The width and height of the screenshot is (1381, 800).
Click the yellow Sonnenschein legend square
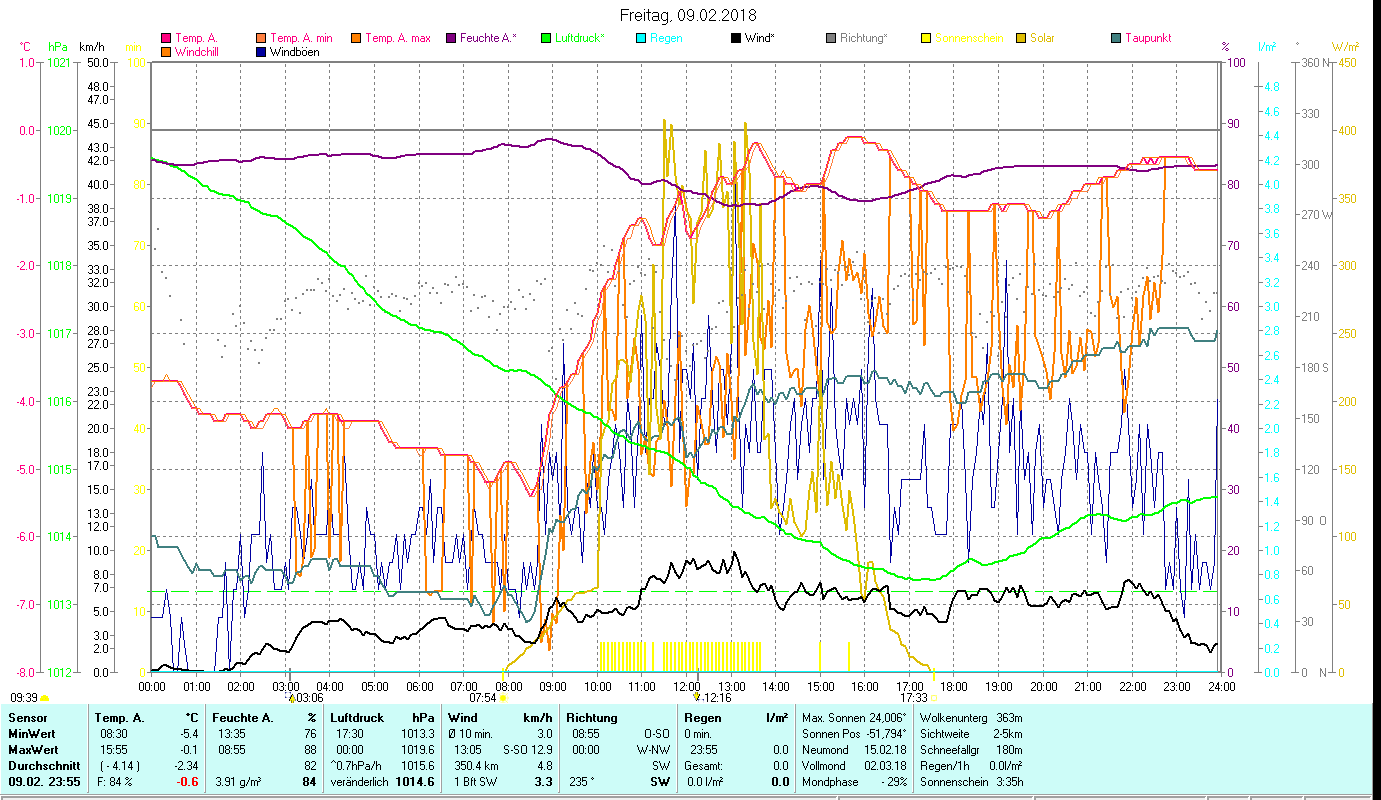tap(926, 38)
